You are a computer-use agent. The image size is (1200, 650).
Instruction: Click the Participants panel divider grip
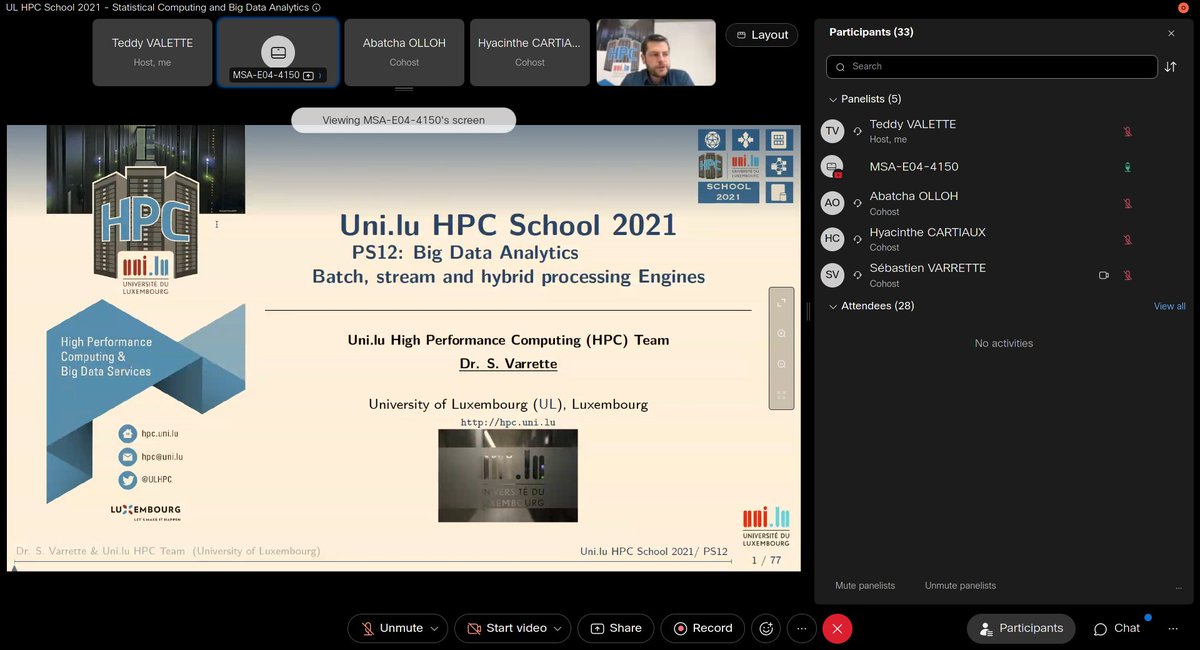[808, 312]
